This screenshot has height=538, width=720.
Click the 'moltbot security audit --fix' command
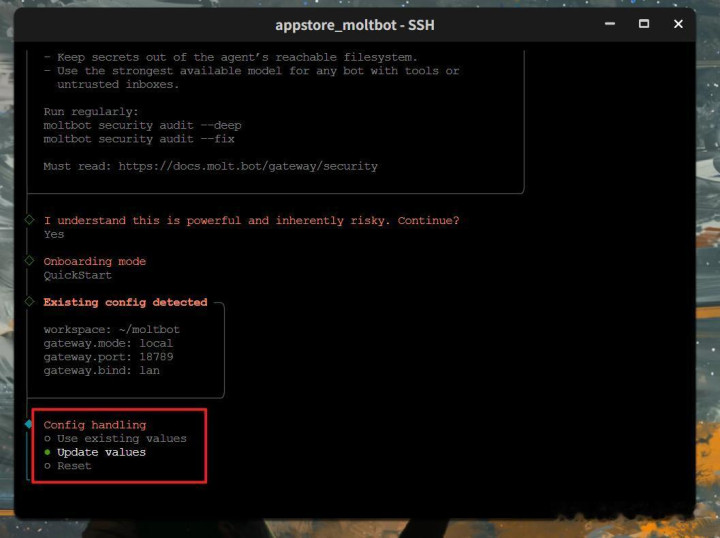click(139, 139)
